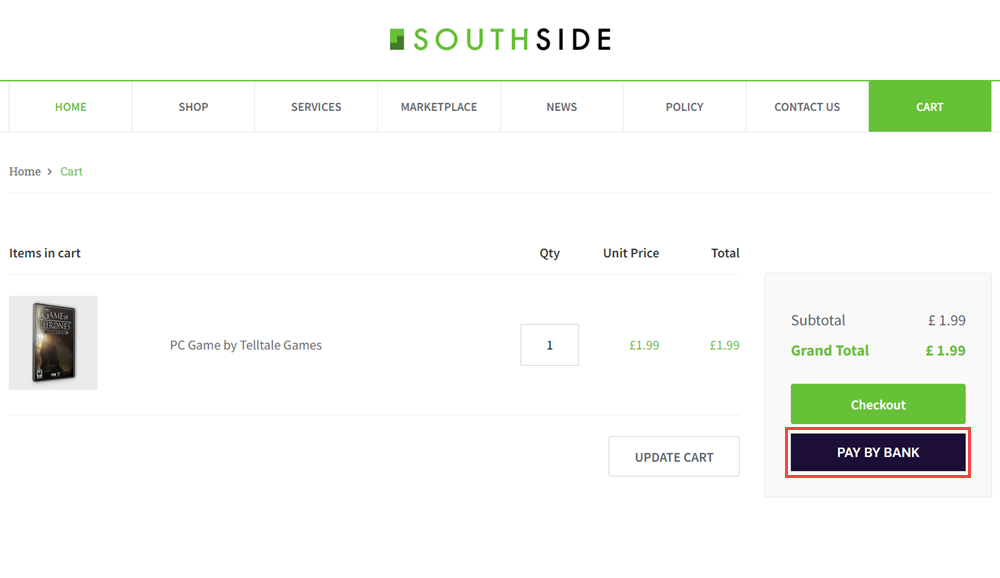Open the Services navigation tab
Screen dimensions: 1000x578
316,107
